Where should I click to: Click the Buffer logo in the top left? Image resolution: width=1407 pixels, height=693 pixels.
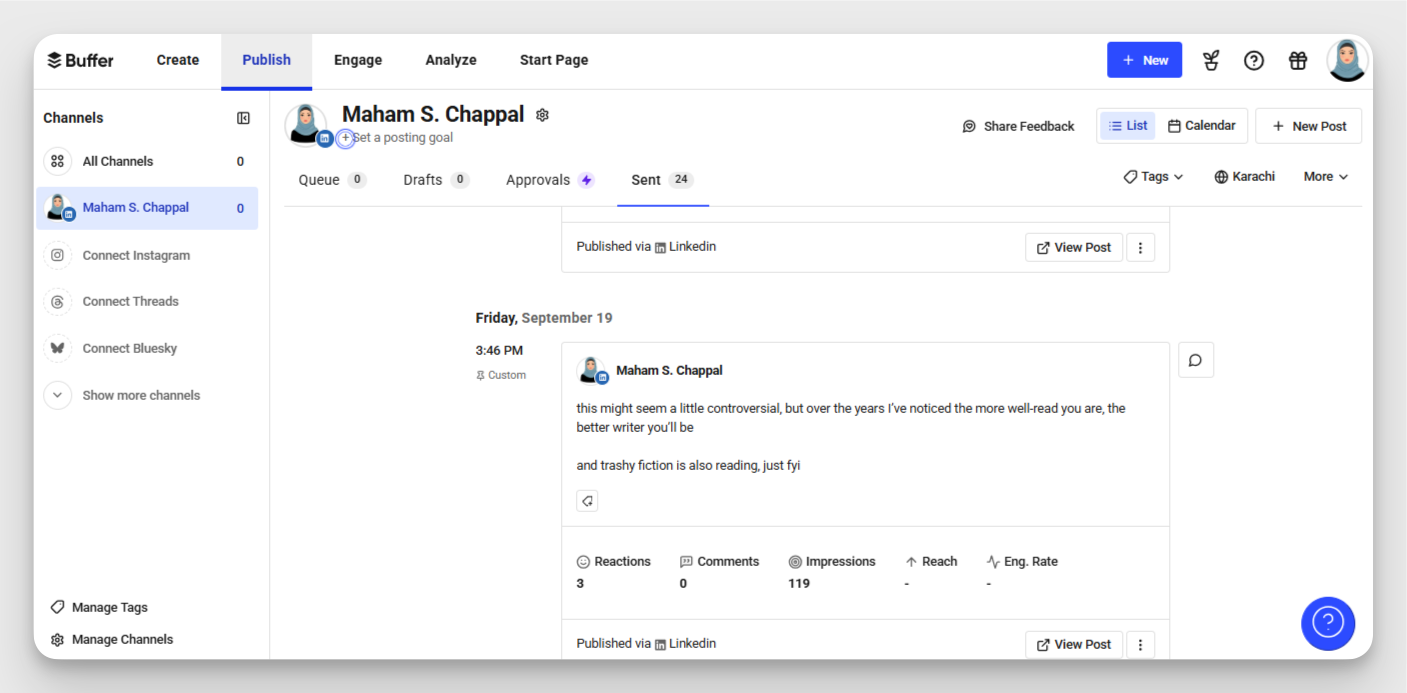80,59
